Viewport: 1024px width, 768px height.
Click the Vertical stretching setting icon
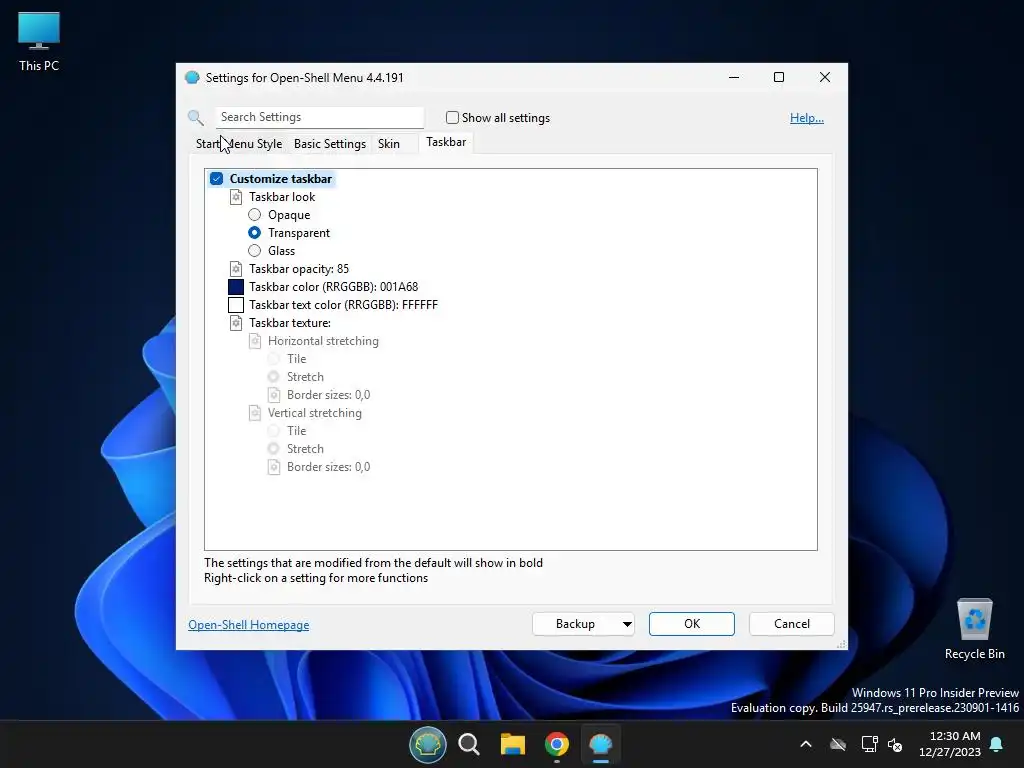click(x=255, y=413)
